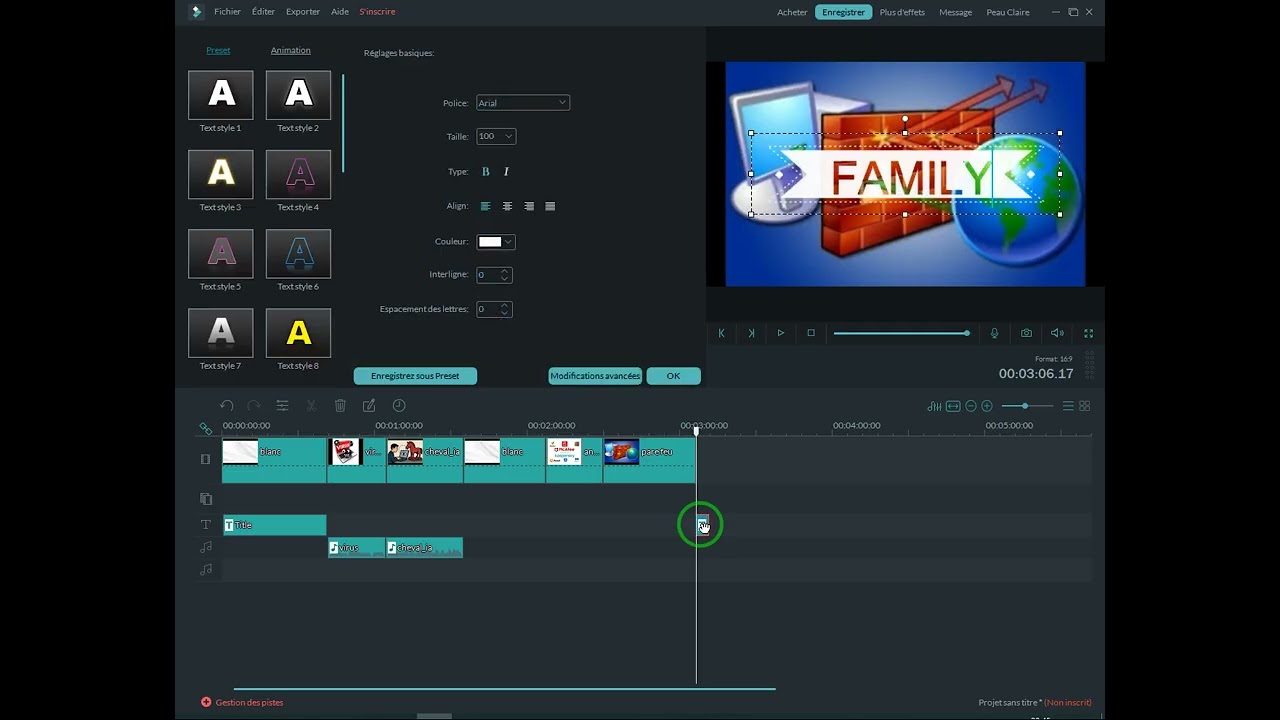Open Modifications avancées

point(595,376)
